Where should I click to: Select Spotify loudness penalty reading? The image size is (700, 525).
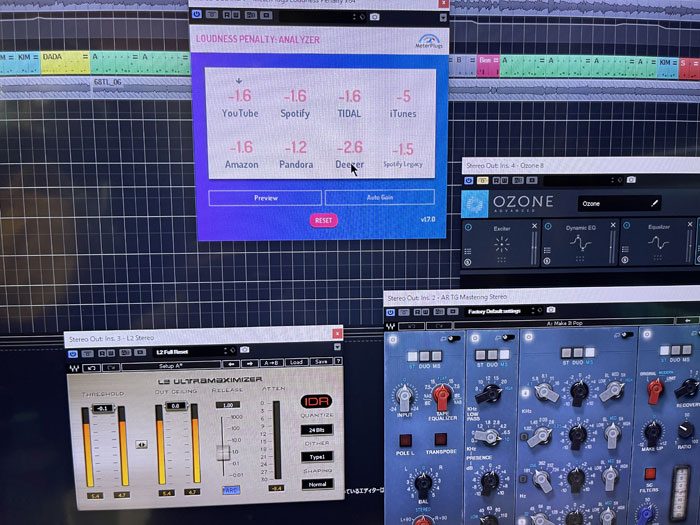[295, 104]
